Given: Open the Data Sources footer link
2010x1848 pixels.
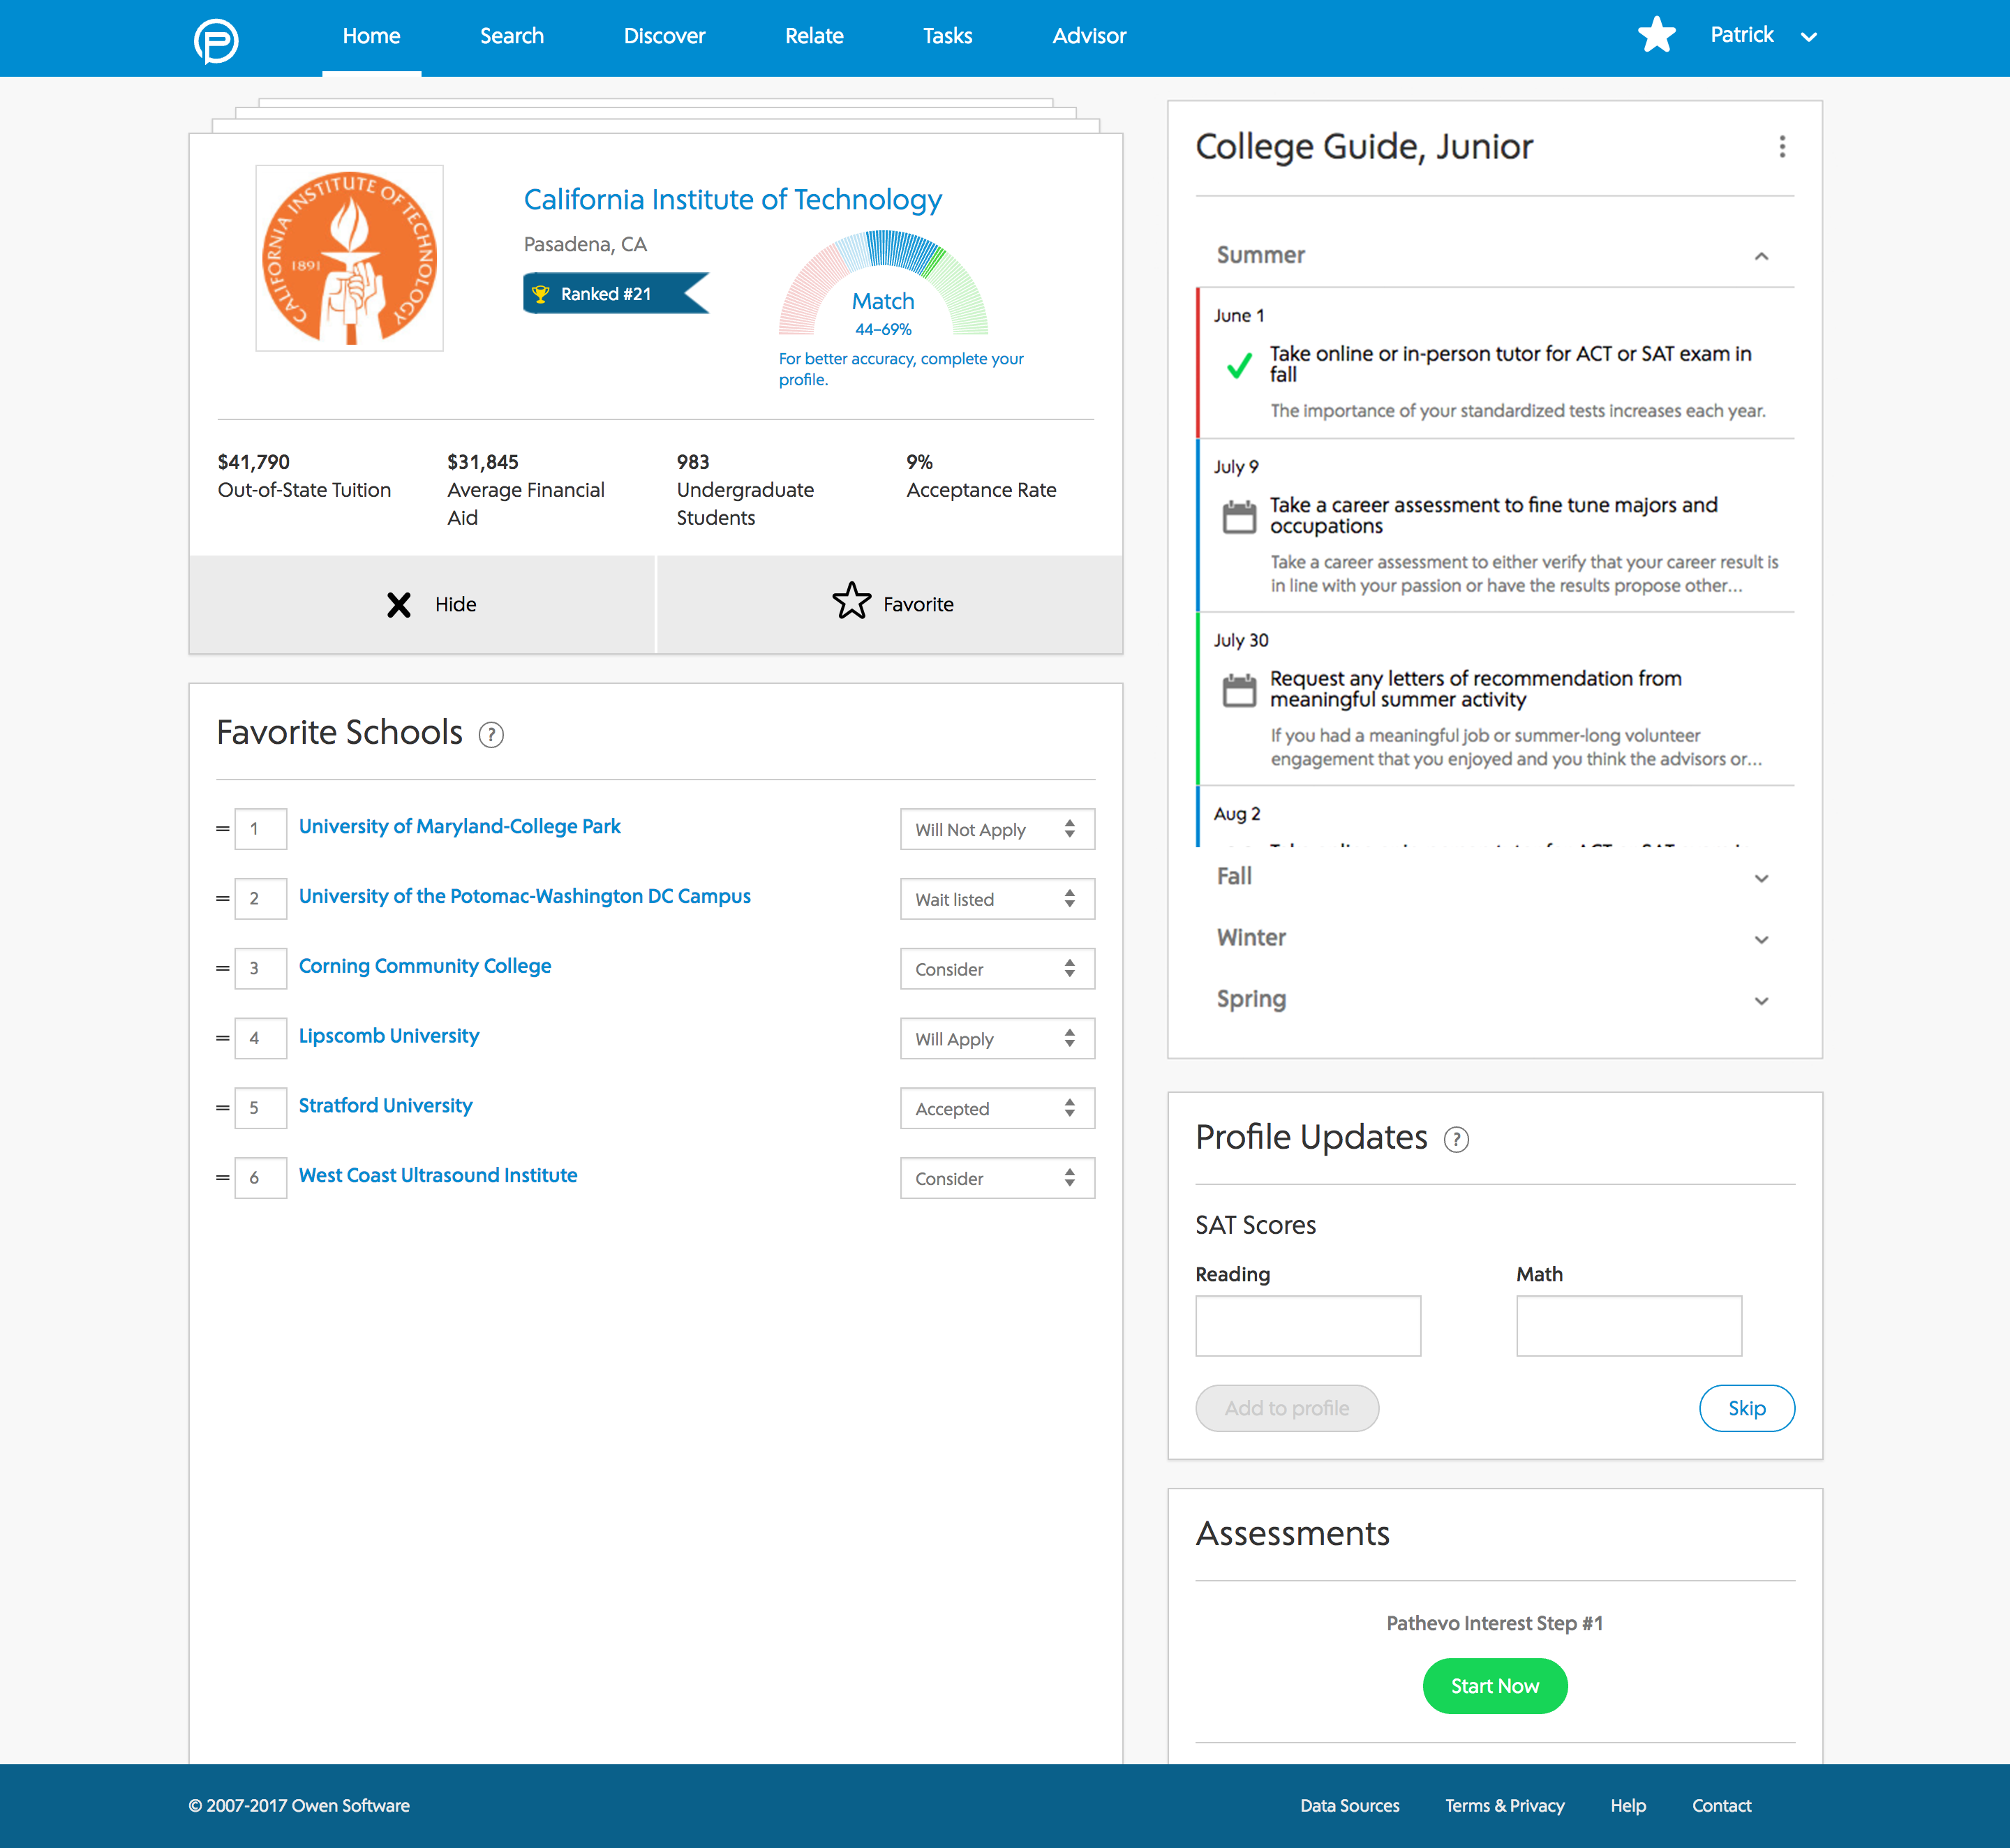Looking at the screenshot, I should pyautogui.click(x=1349, y=1806).
